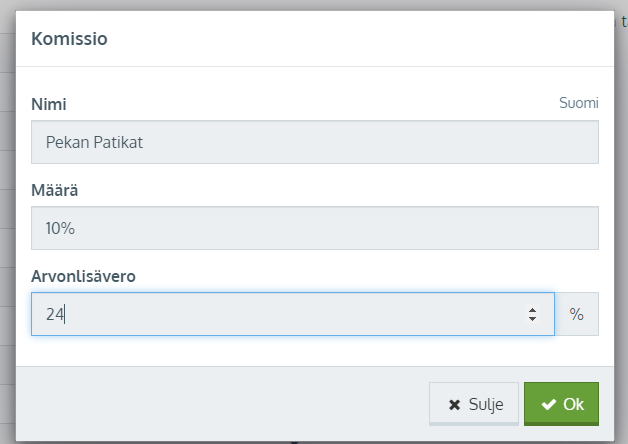The image size is (628, 444).
Task: Click the Määrä label
Action: [x=54, y=190]
